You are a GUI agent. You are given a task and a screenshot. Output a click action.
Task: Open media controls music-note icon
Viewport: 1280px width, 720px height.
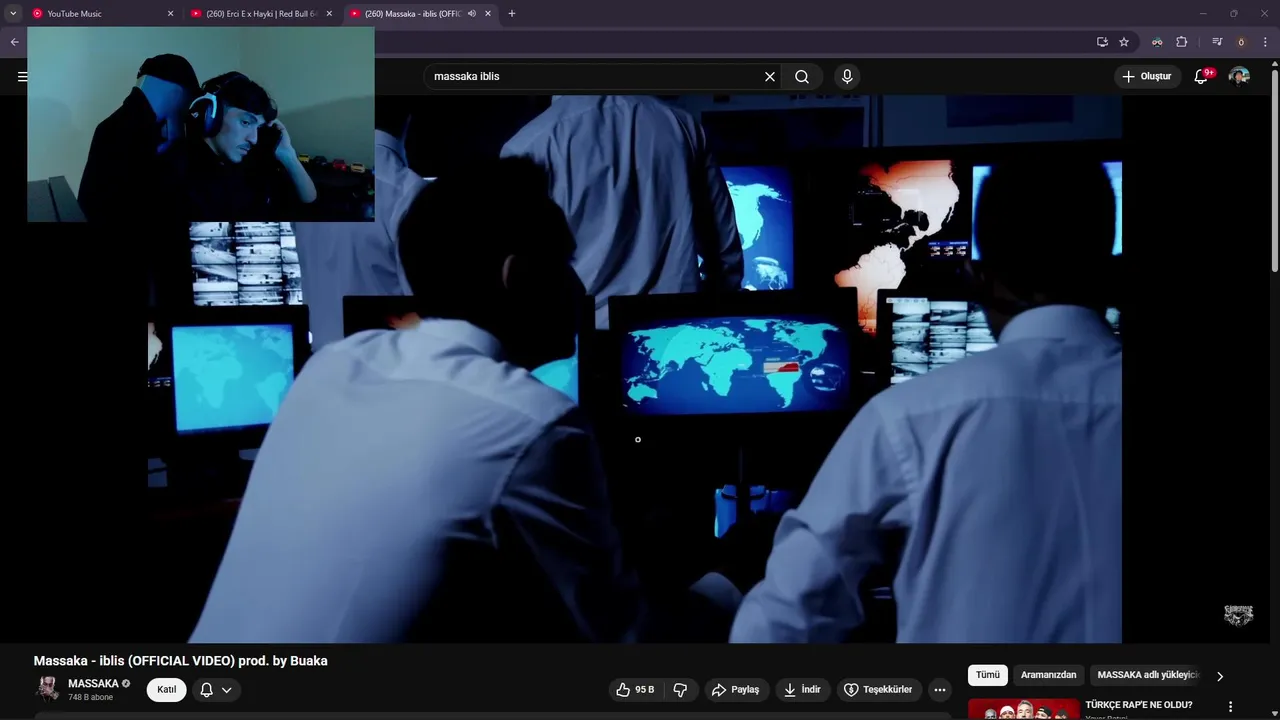pos(1217,42)
